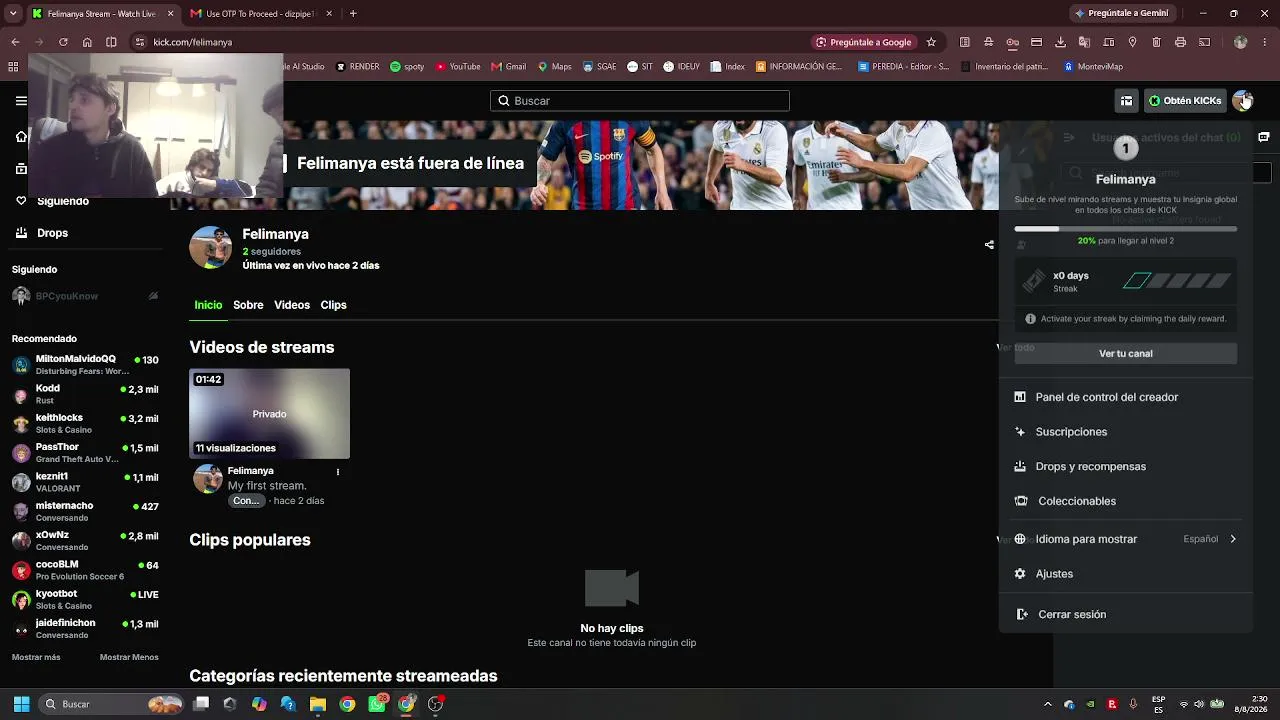Click the Obtén KICKs button
The width and height of the screenshot is (1280, 720).
pos(1185,101)
